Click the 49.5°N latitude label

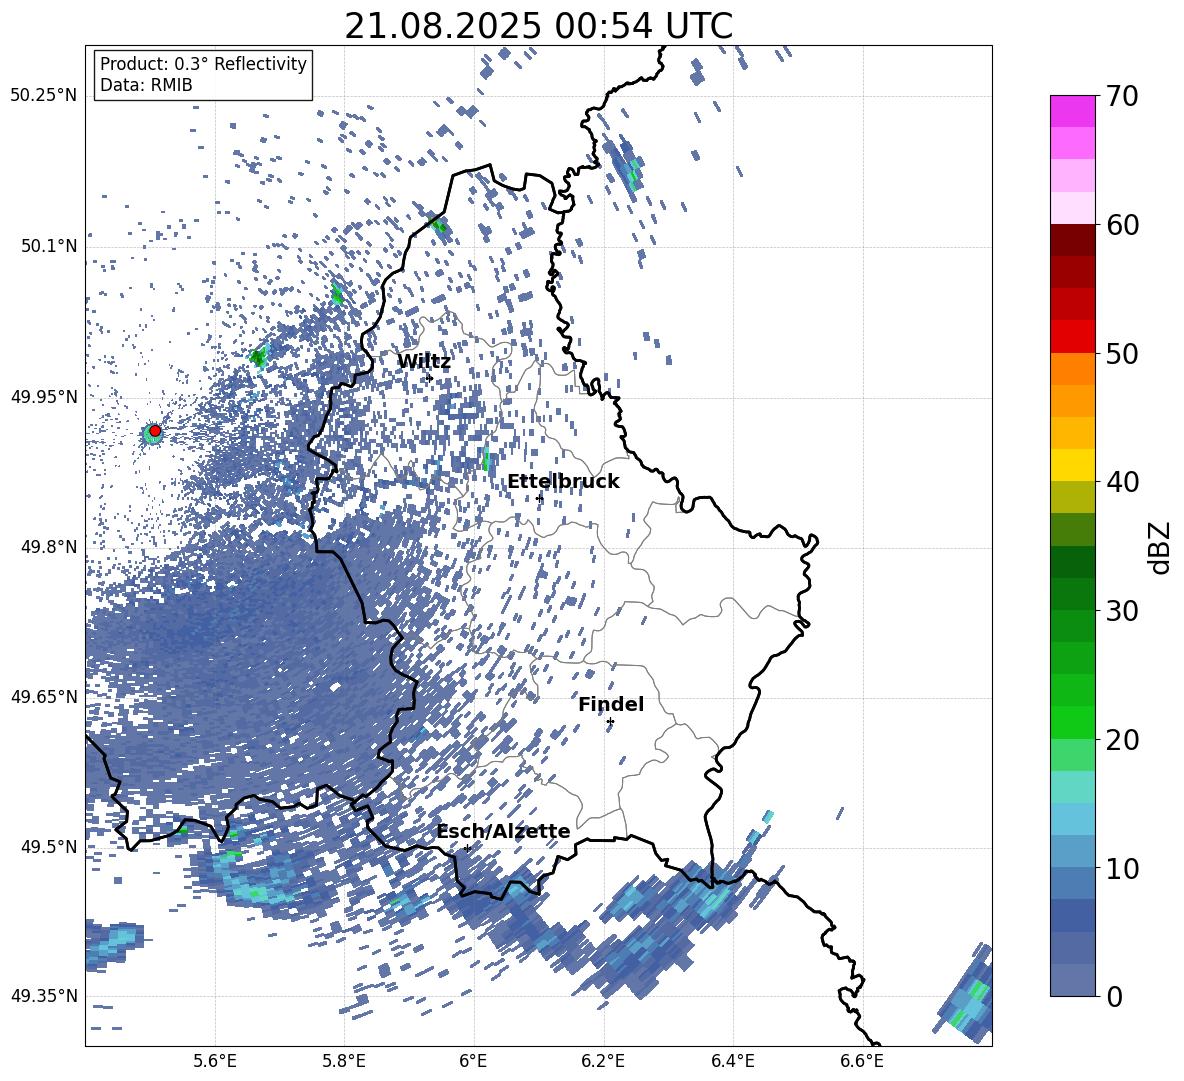(50, 847)
